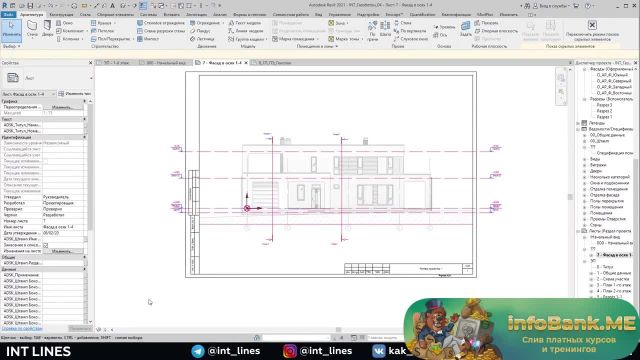Screen dimensions: 640x360
Task: Toggle the hidden elements reveal mode button
Action: pos(592,25)
